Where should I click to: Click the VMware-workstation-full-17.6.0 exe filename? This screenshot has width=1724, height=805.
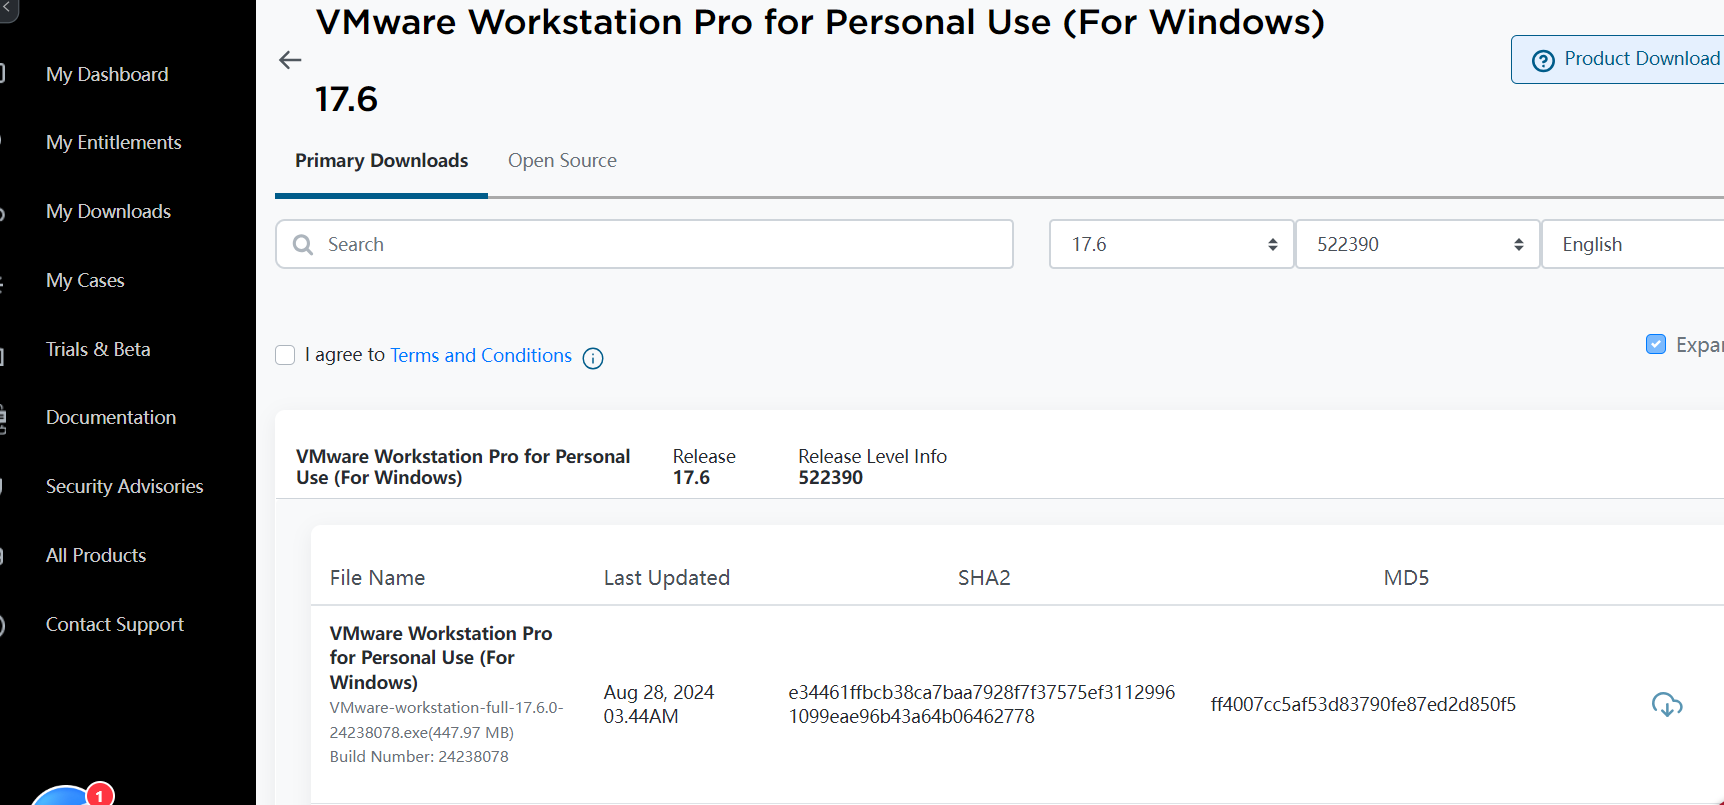point(447,719)
